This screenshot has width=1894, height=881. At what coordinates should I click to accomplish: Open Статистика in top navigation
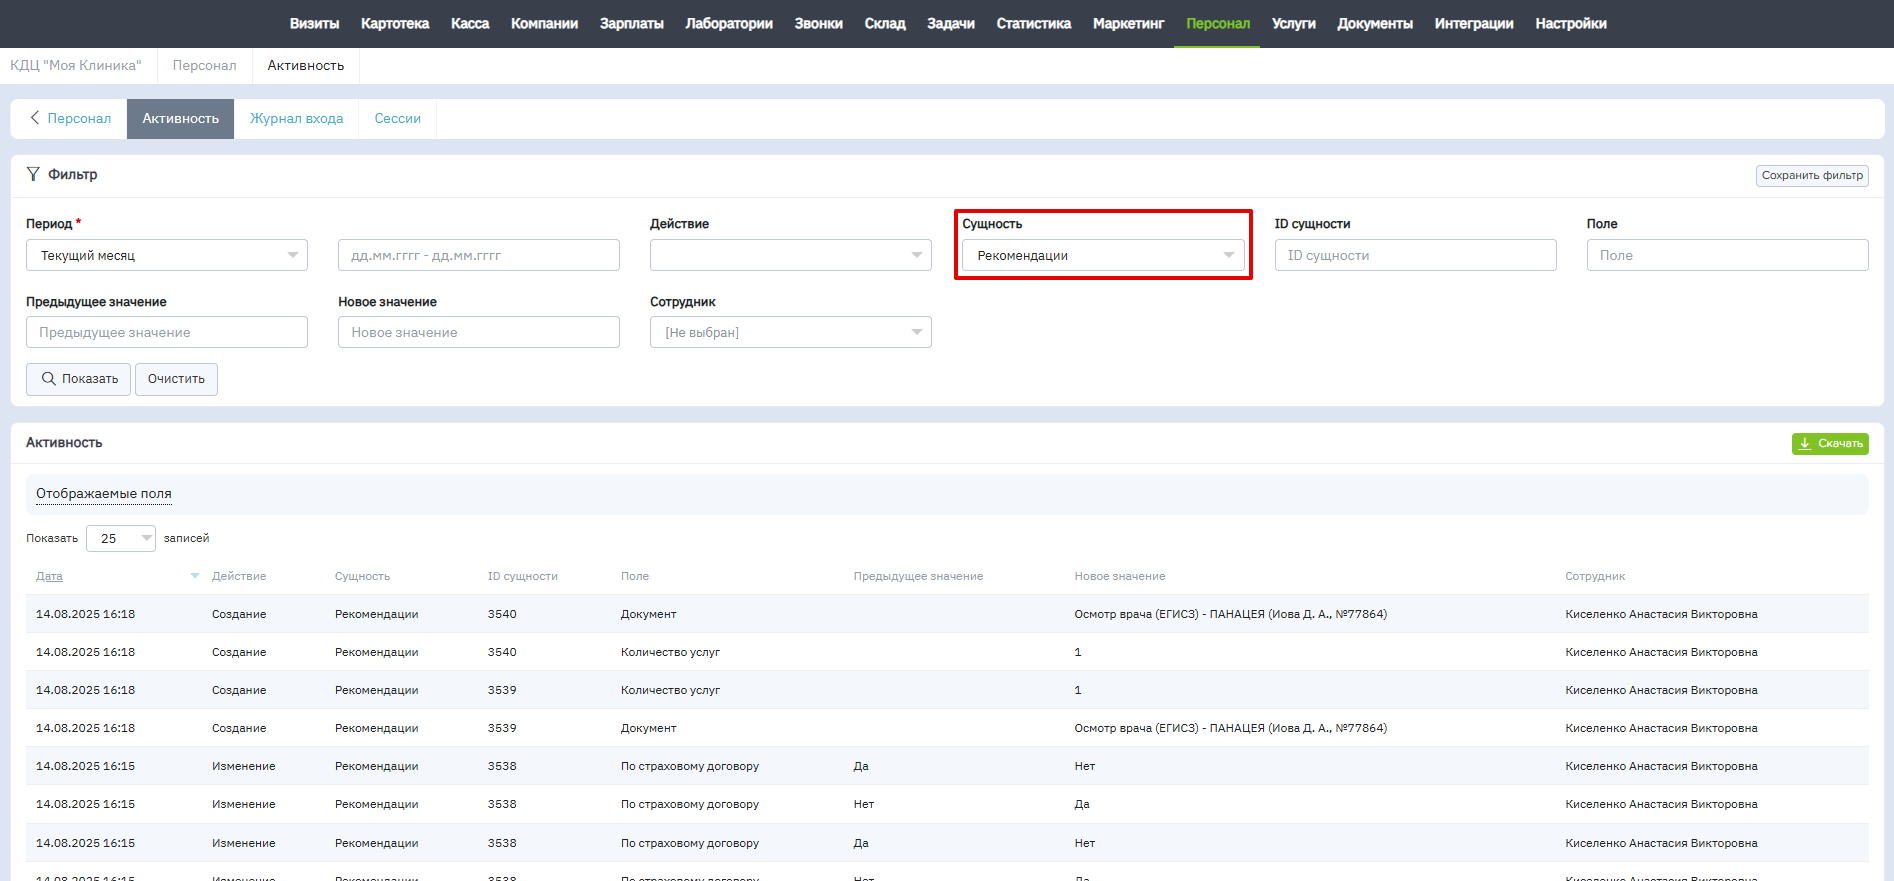(1034, 23)
